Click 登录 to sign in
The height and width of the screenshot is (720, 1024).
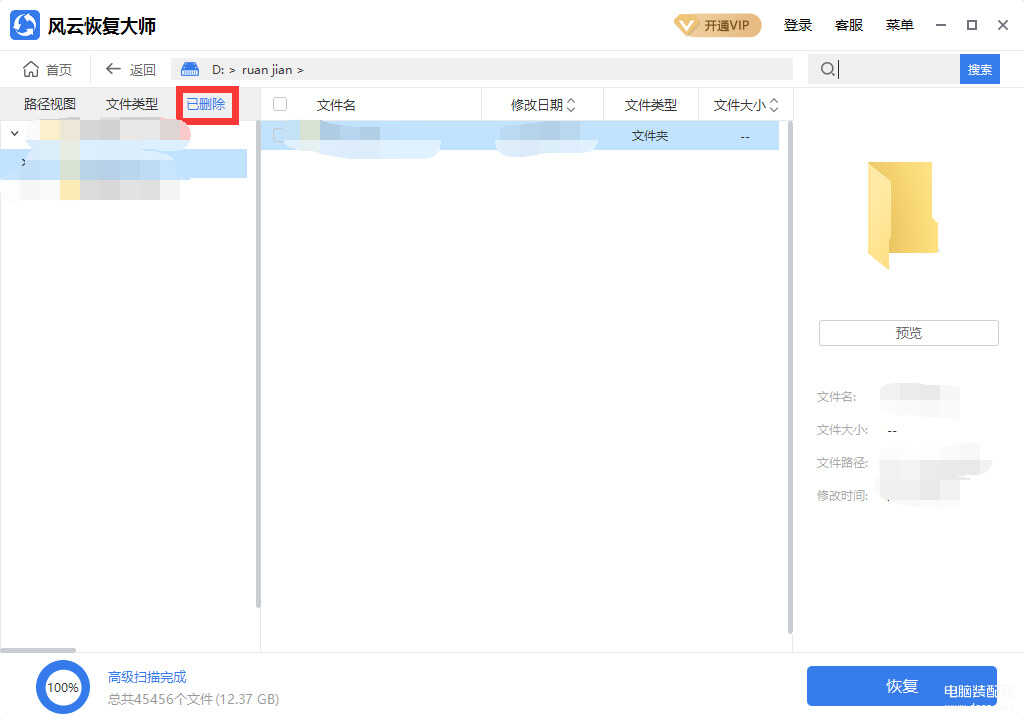[x=797, y=25]
